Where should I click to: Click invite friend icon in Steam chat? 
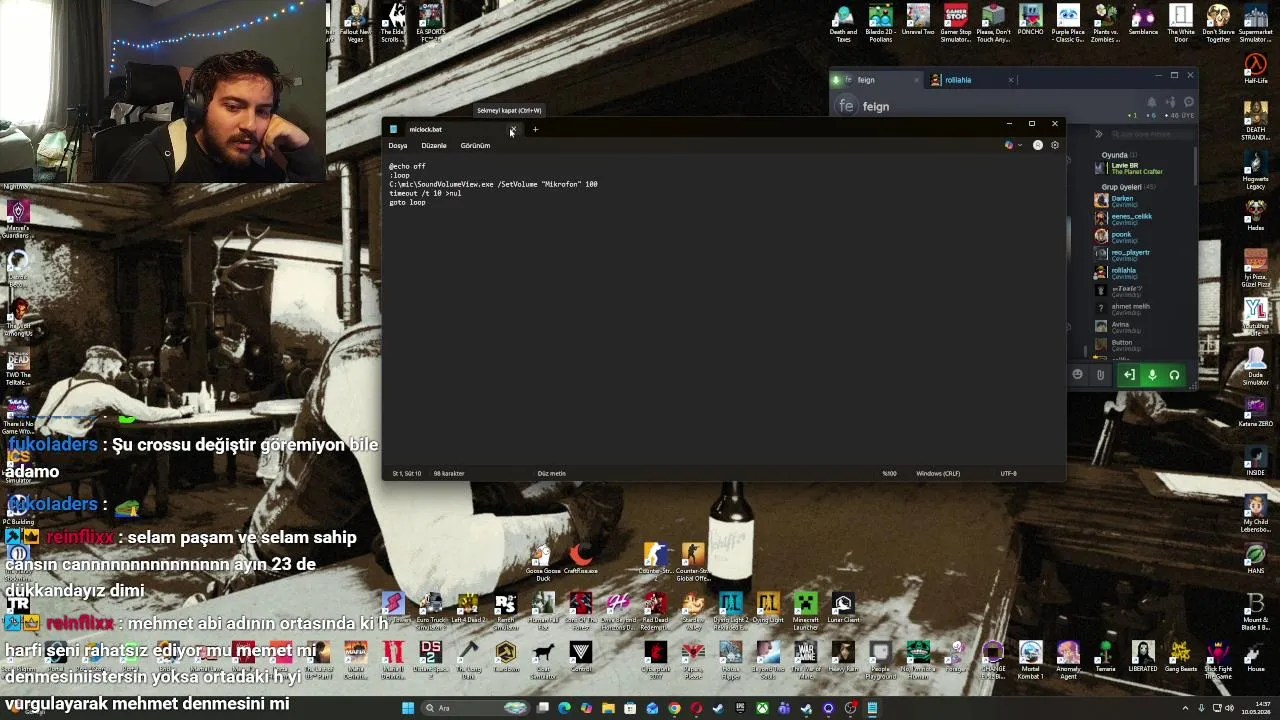(x=1170, y=102)
